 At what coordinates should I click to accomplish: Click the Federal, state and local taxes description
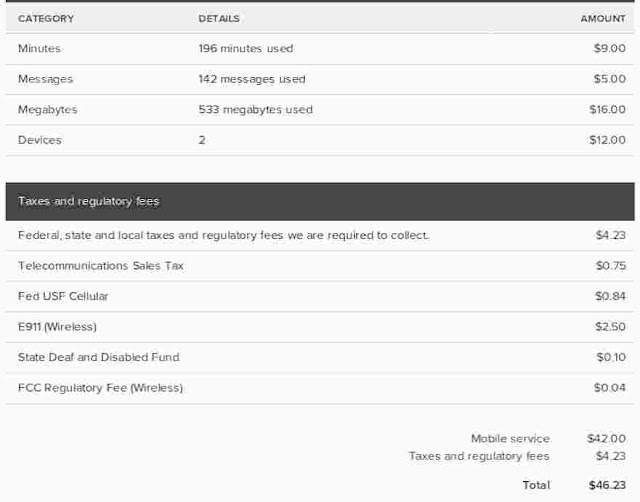point(223,235)
